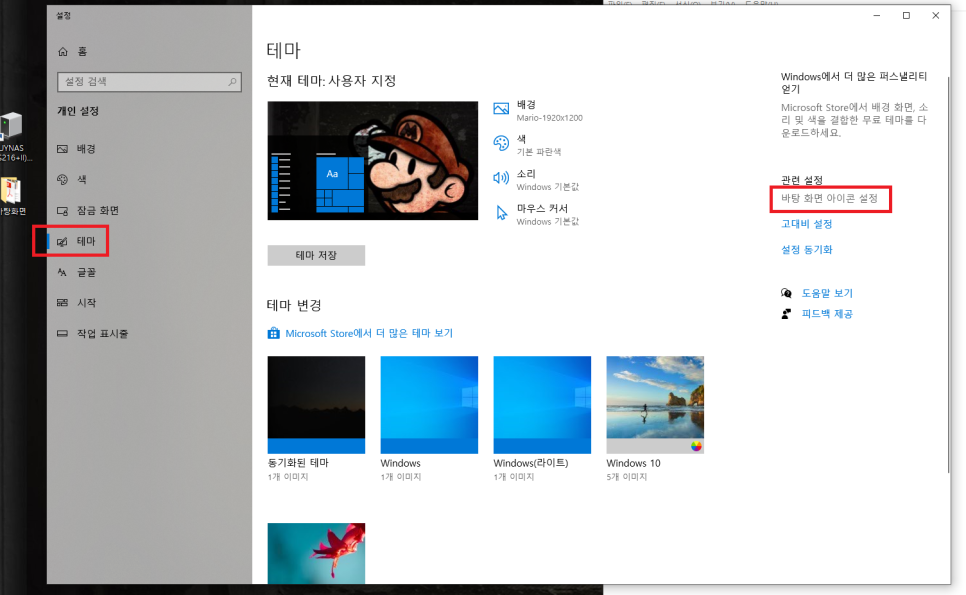Image resolution: width=966 pixels, height=595 pixels.
Task: Open the 홈 home icon in sidebar
Action: point(63,52)
